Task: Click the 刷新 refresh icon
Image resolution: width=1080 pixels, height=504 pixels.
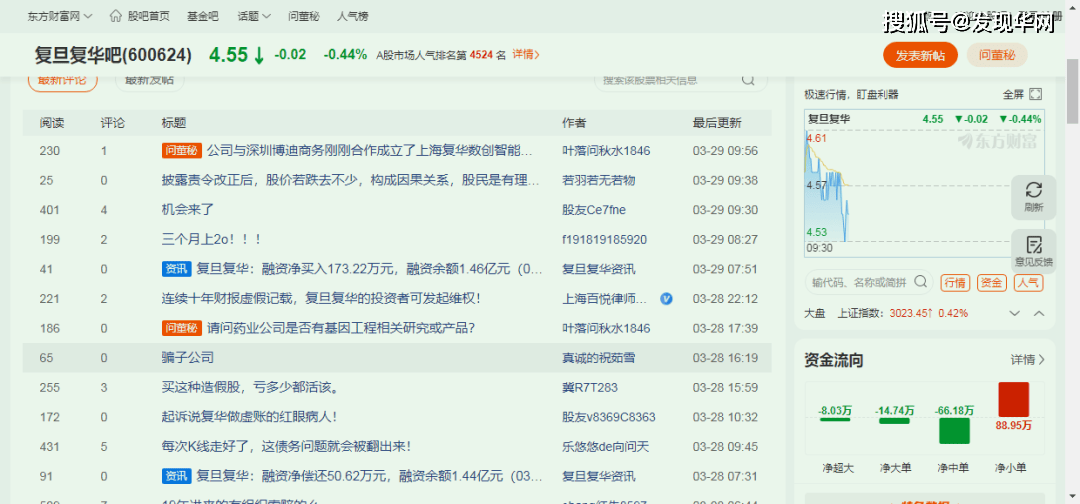Action: (x=1033, y=190)
